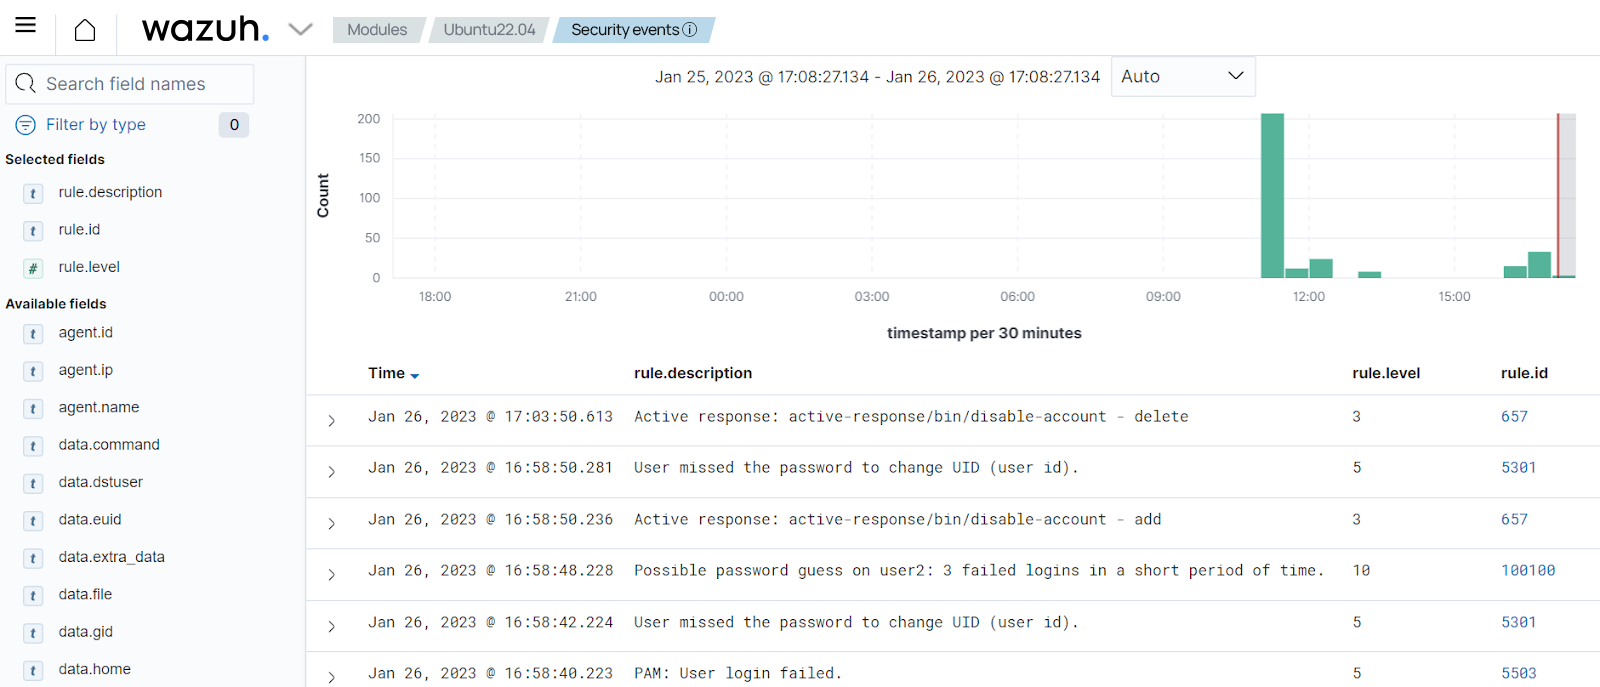Select the rule.level selected field

(89, 267)
